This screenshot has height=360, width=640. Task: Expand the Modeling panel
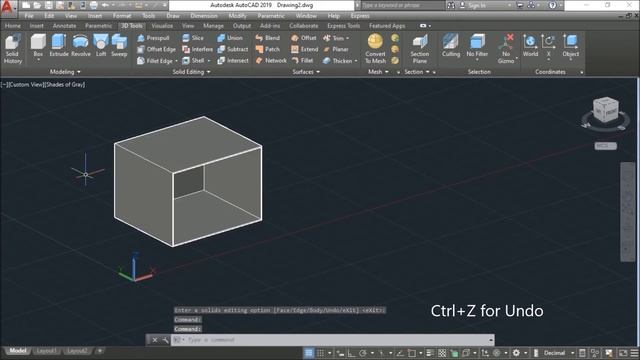tap(65, 72)
